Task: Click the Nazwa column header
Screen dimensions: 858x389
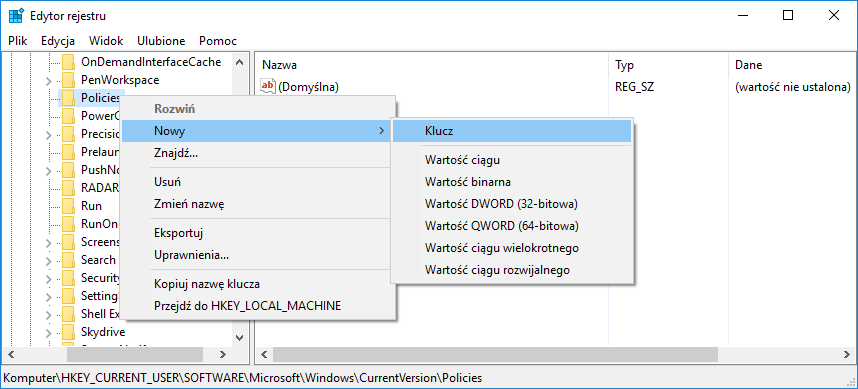Action: point(432,65)
